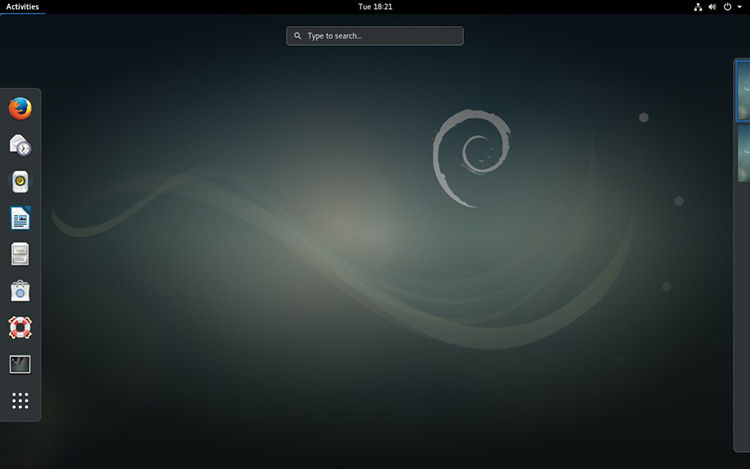
Task: Launch LibreOffice Writer
Action: point(20,218)
